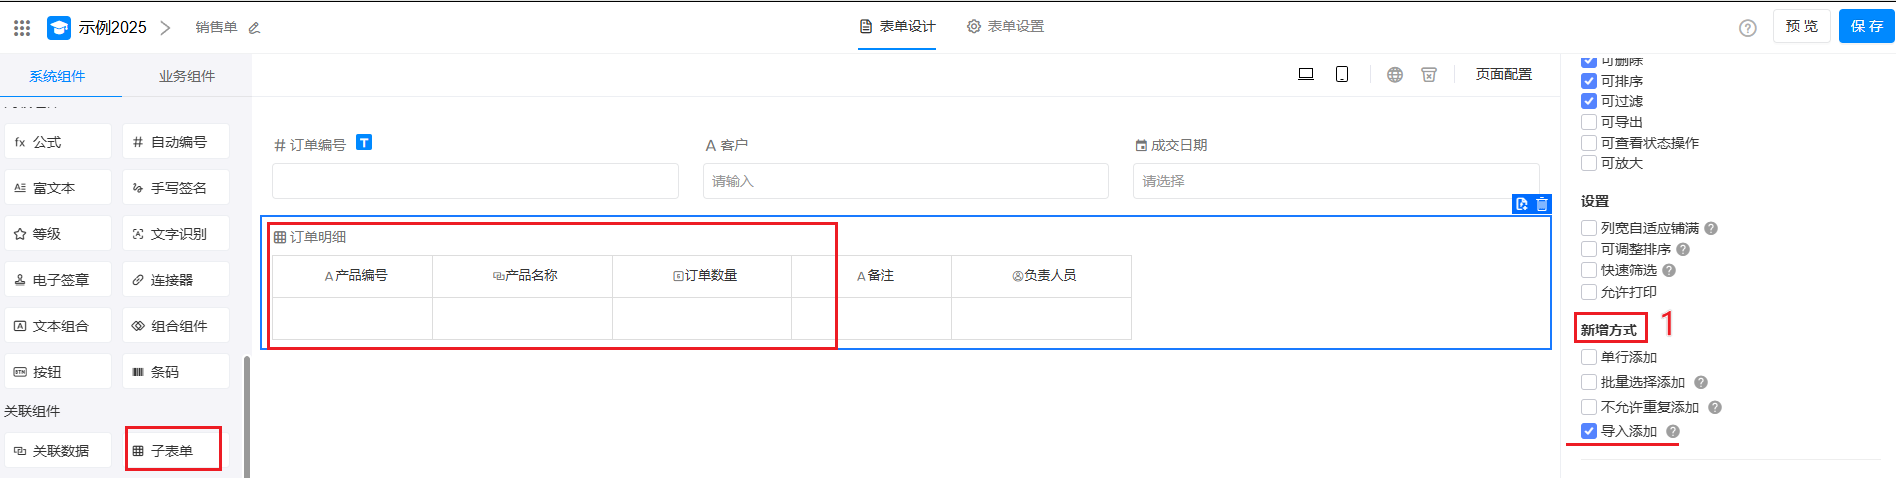Click the help question mark icon
The image size is (1896, 478).
pyautogui.click(x=1747, y=28)
